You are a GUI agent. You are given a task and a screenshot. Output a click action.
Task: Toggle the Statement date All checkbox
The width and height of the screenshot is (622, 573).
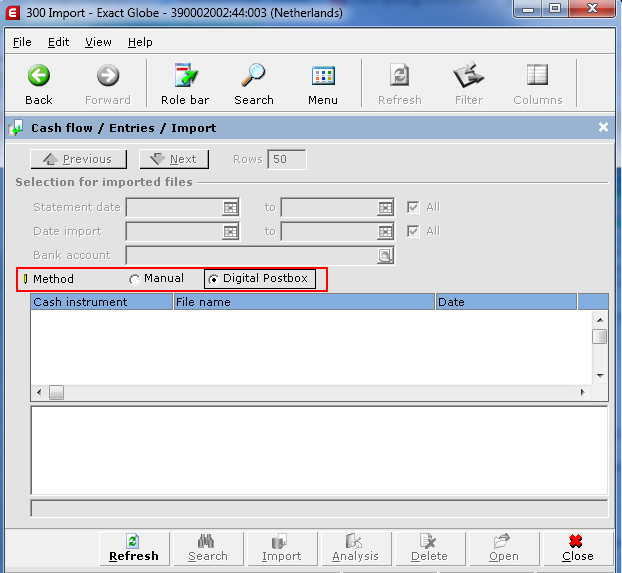pyautogui.click(x=413, y=207)
